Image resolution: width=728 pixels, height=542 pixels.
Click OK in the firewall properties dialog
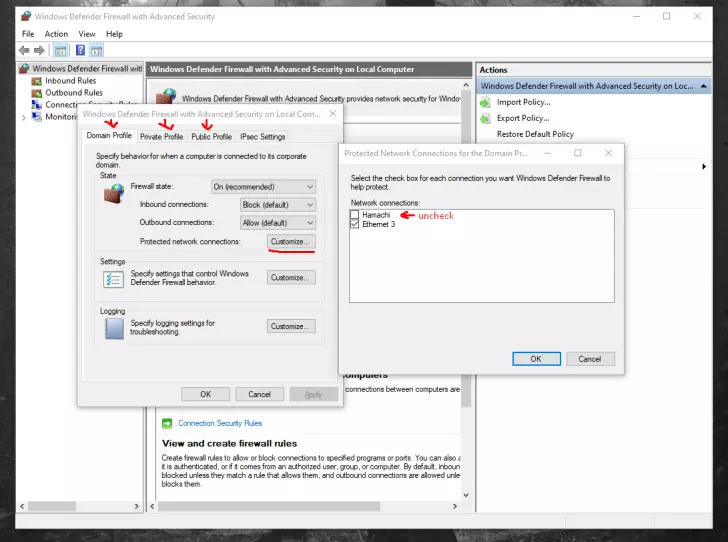206,394
